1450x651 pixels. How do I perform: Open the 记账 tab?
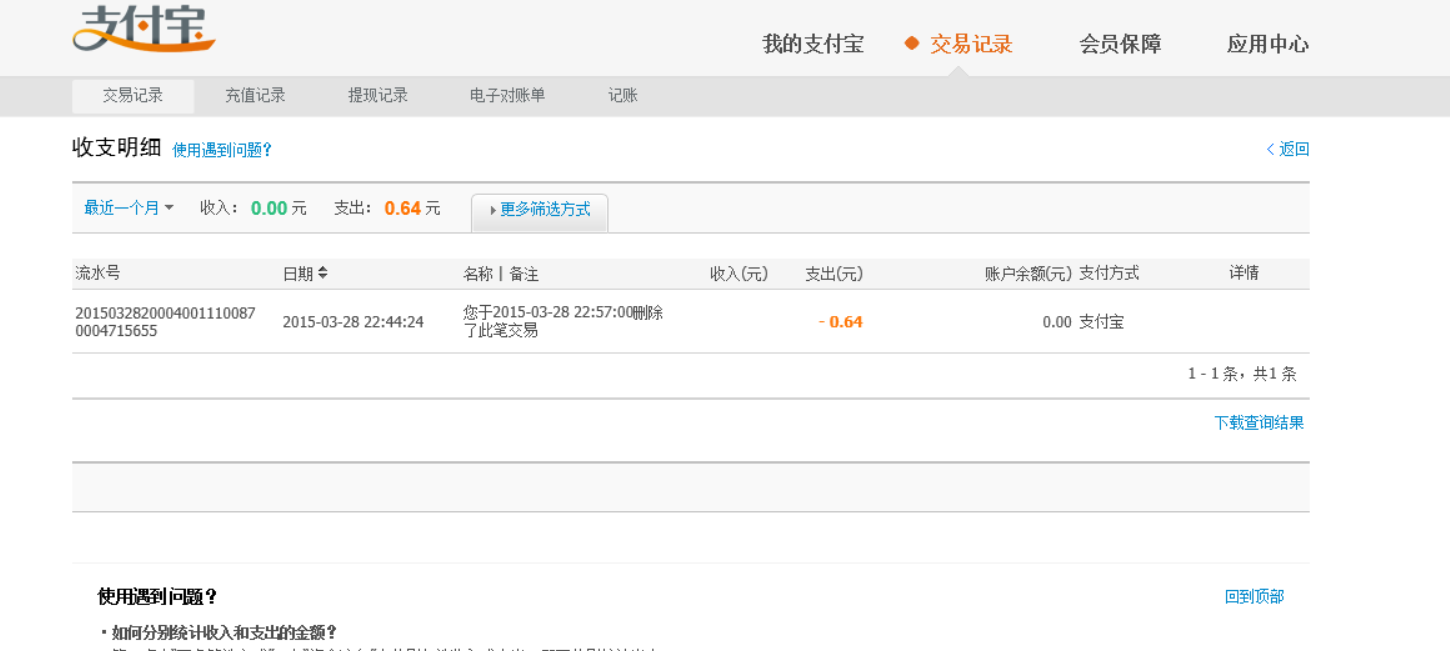pos(622,95)
